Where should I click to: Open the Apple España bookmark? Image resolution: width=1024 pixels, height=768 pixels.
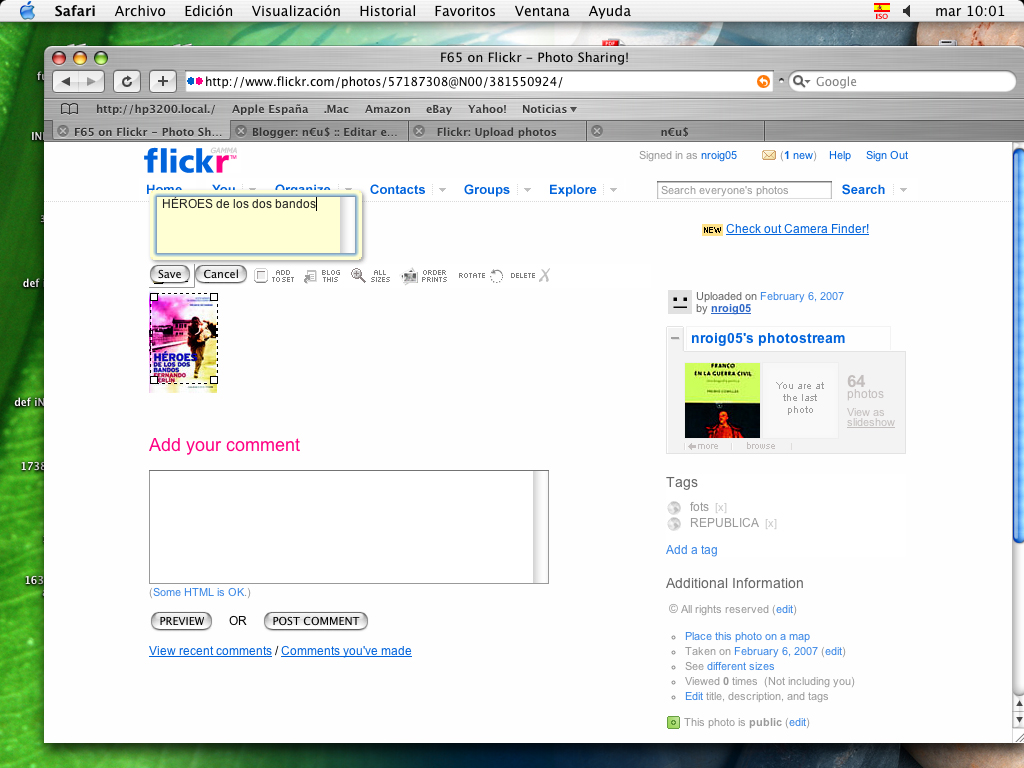pos(270,109)
